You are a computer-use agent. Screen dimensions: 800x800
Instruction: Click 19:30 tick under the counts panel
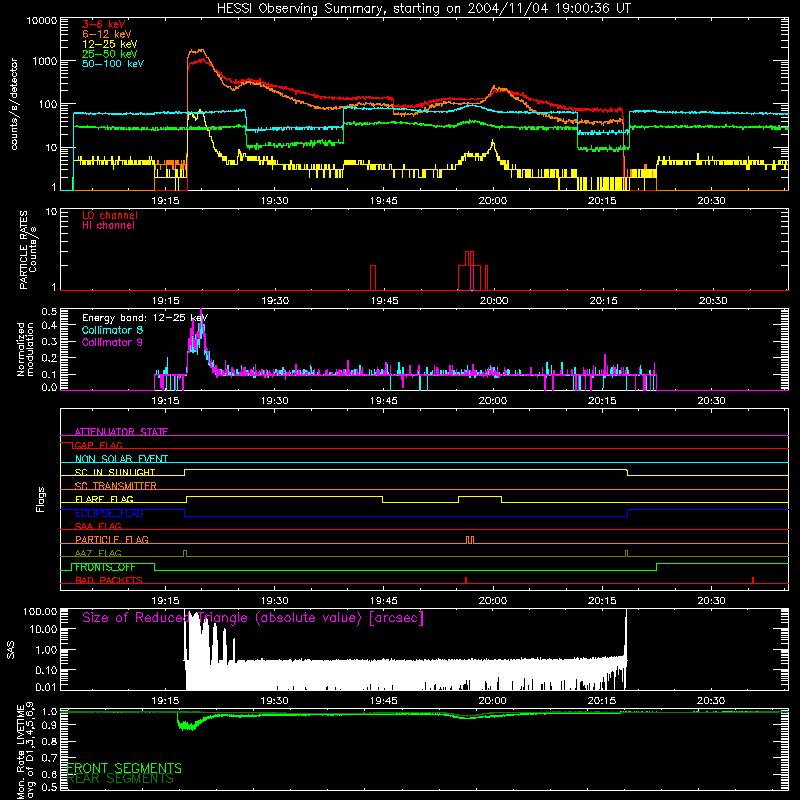274,201
